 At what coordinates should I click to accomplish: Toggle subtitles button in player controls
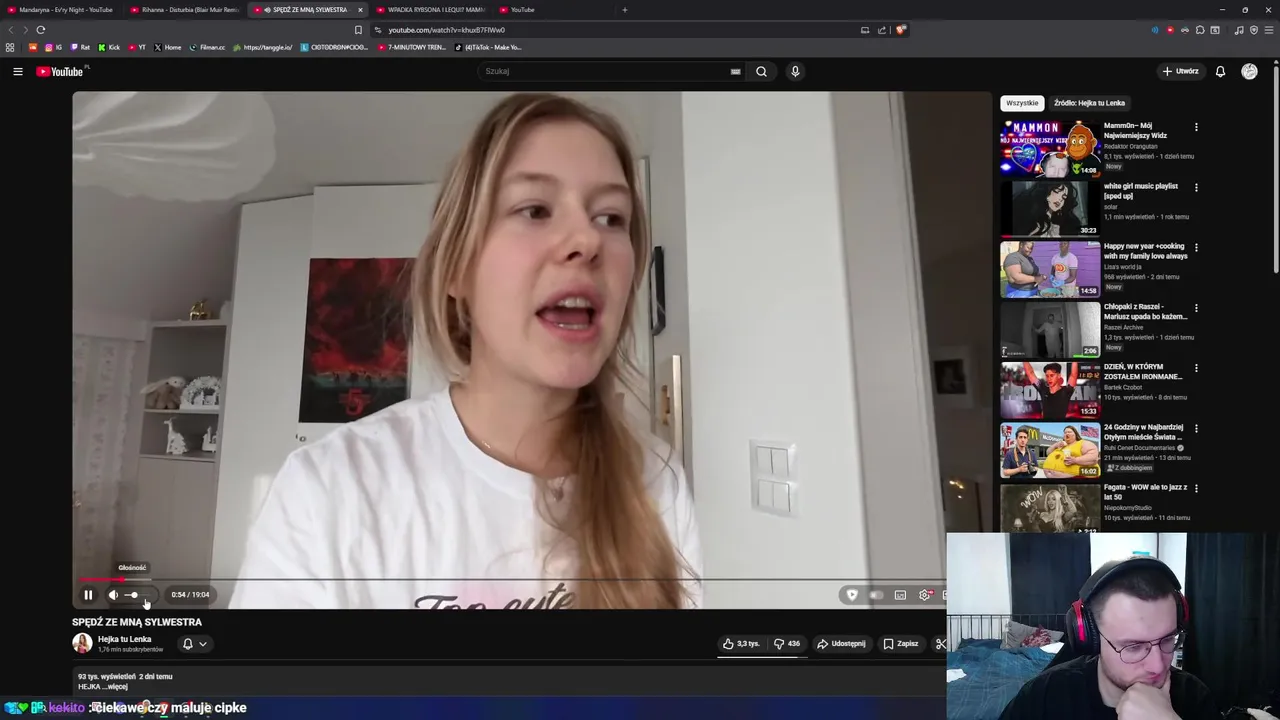pyautogui.click(x=900, y=595)
